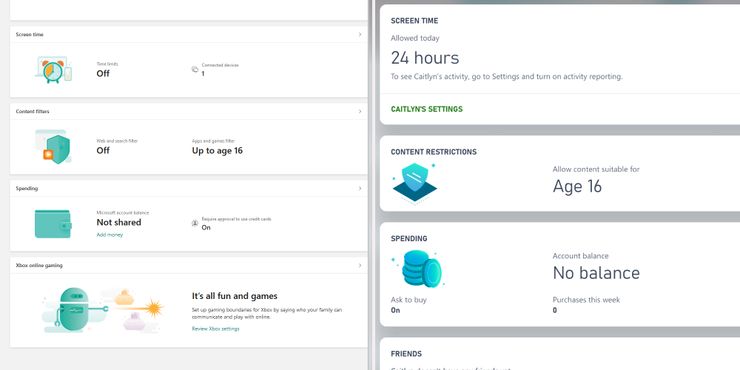Viewport: 740px width, 370px height.
Task: Click the Require approval credit cards icon
Action: tap(195, 223)
